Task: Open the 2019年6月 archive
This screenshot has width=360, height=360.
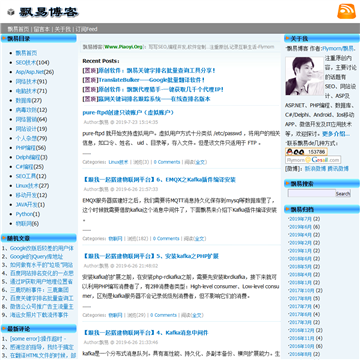Action: pos(300,227)
